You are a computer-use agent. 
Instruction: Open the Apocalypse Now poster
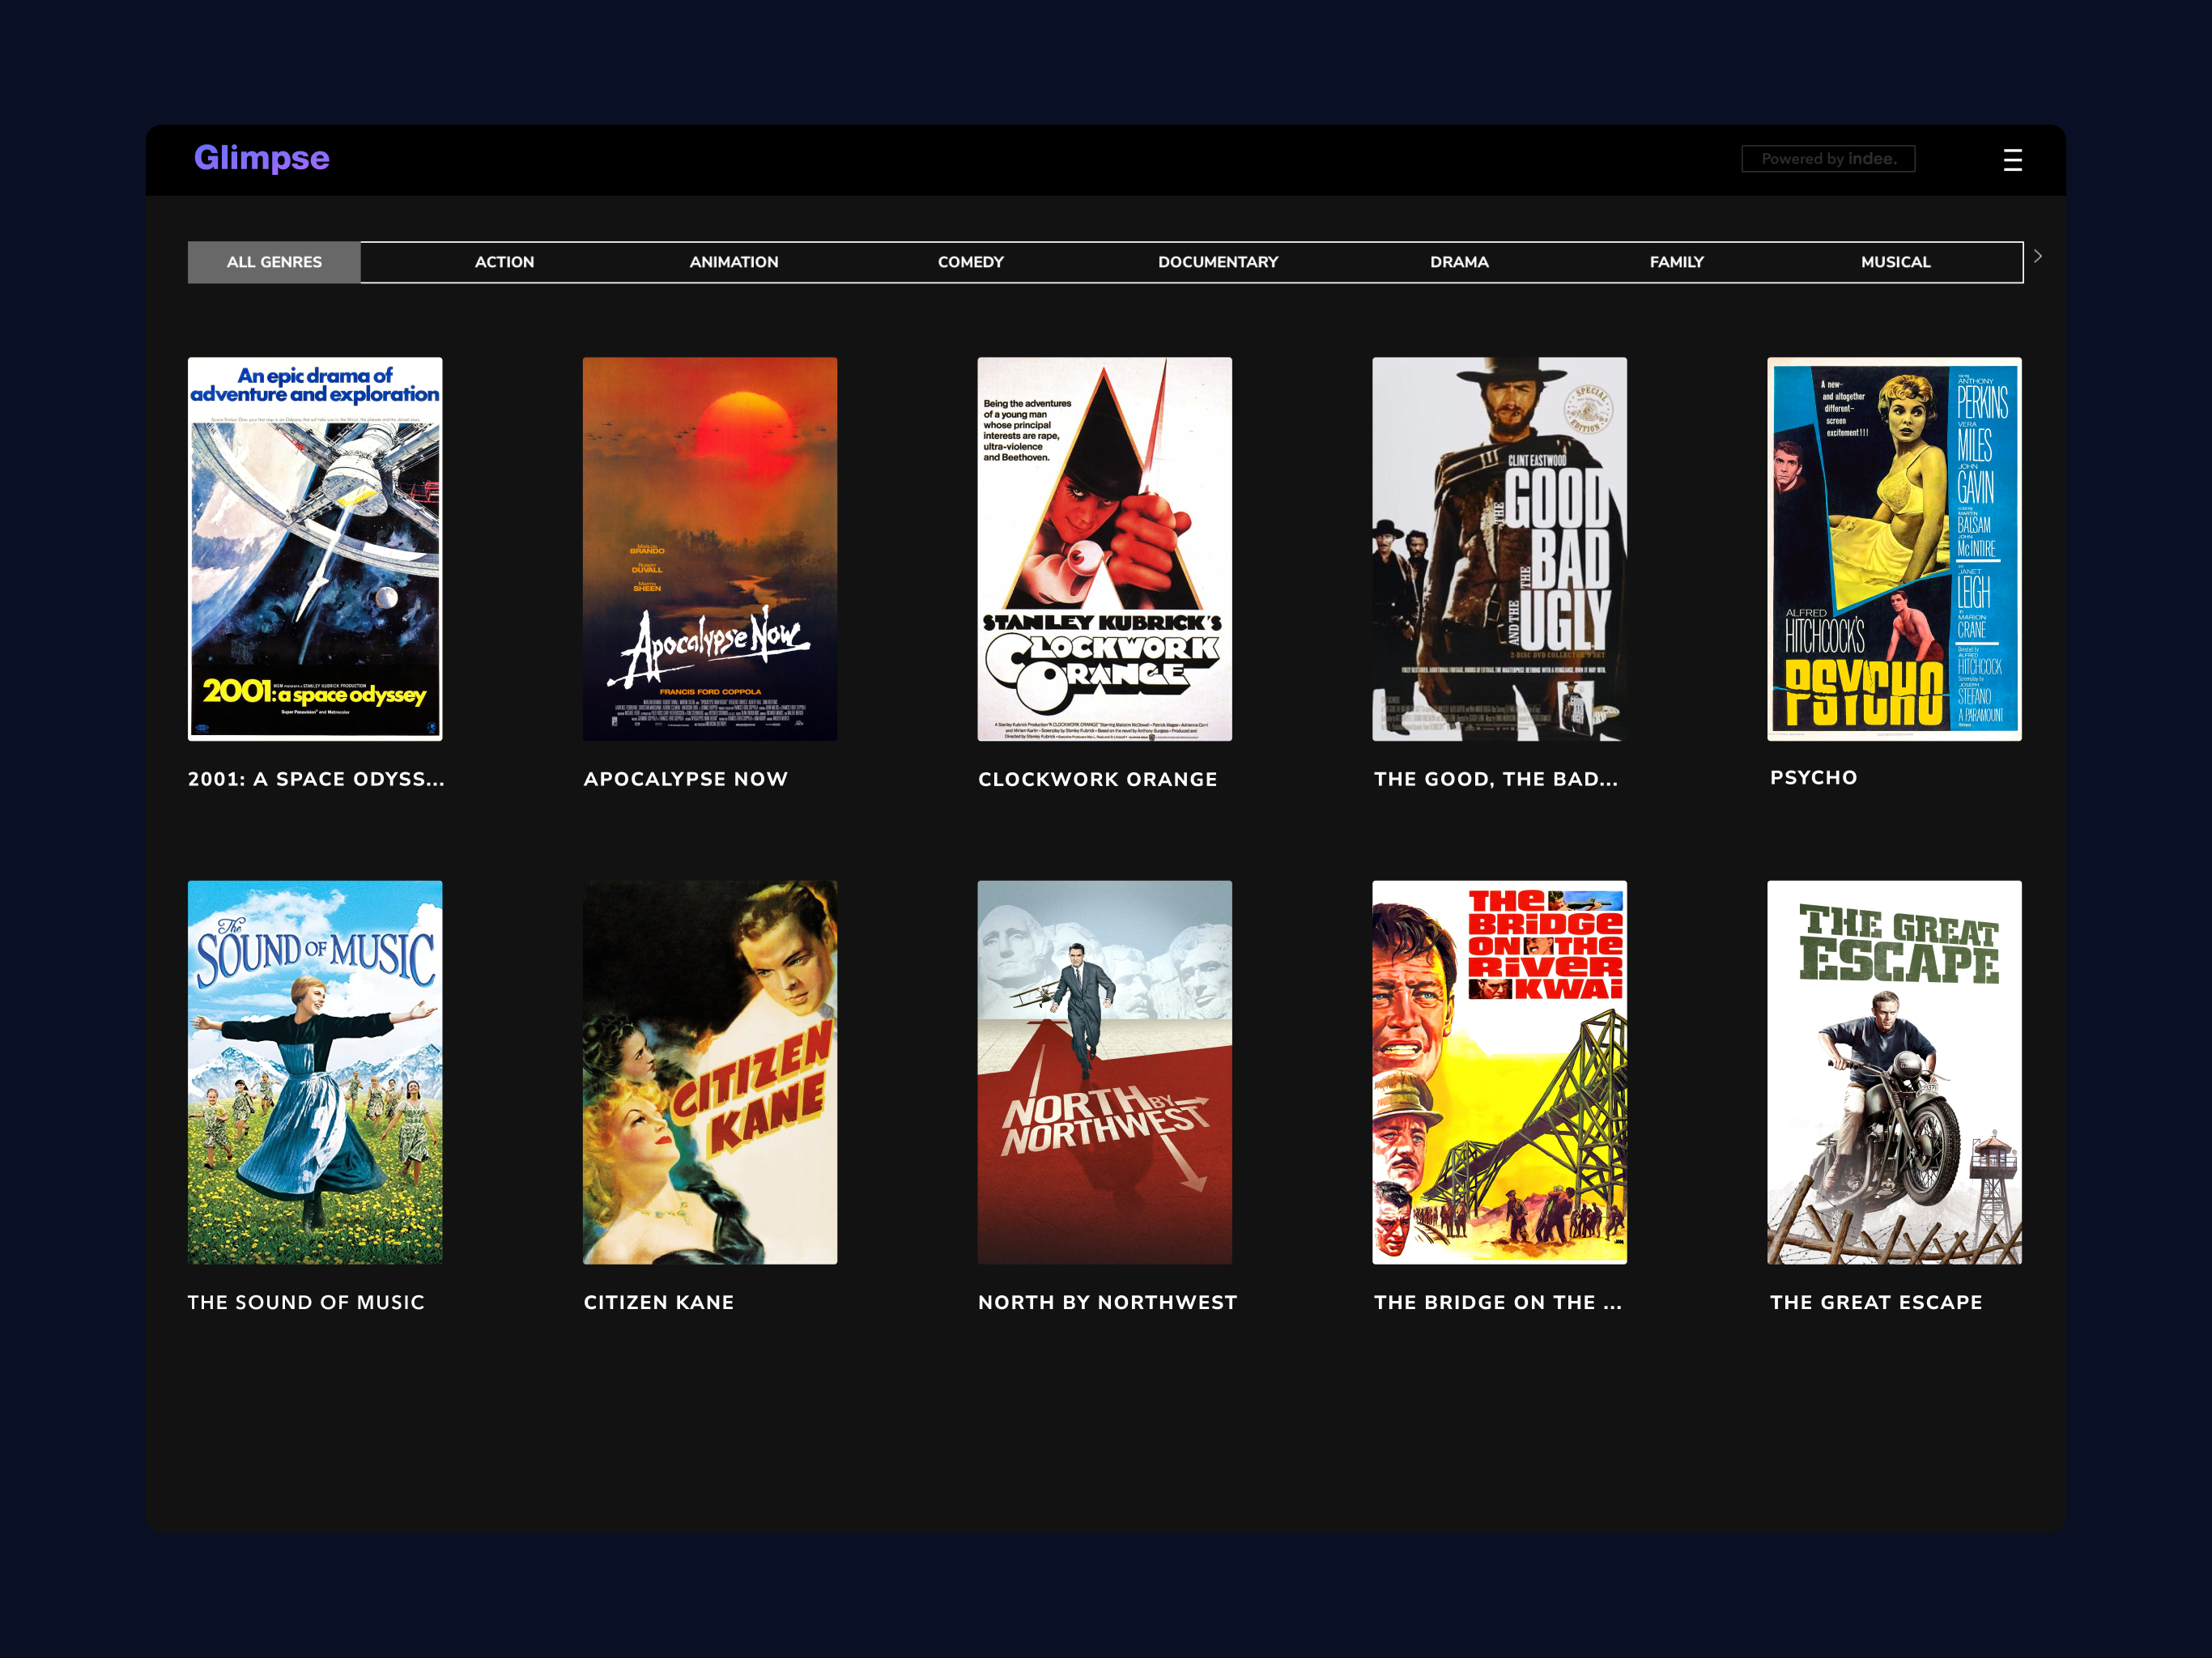point(710,549)
